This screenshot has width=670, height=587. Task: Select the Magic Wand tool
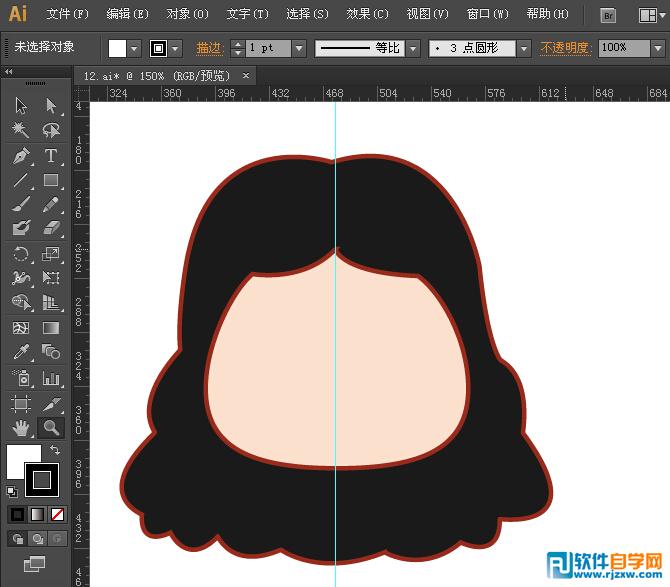pos(21,130)
